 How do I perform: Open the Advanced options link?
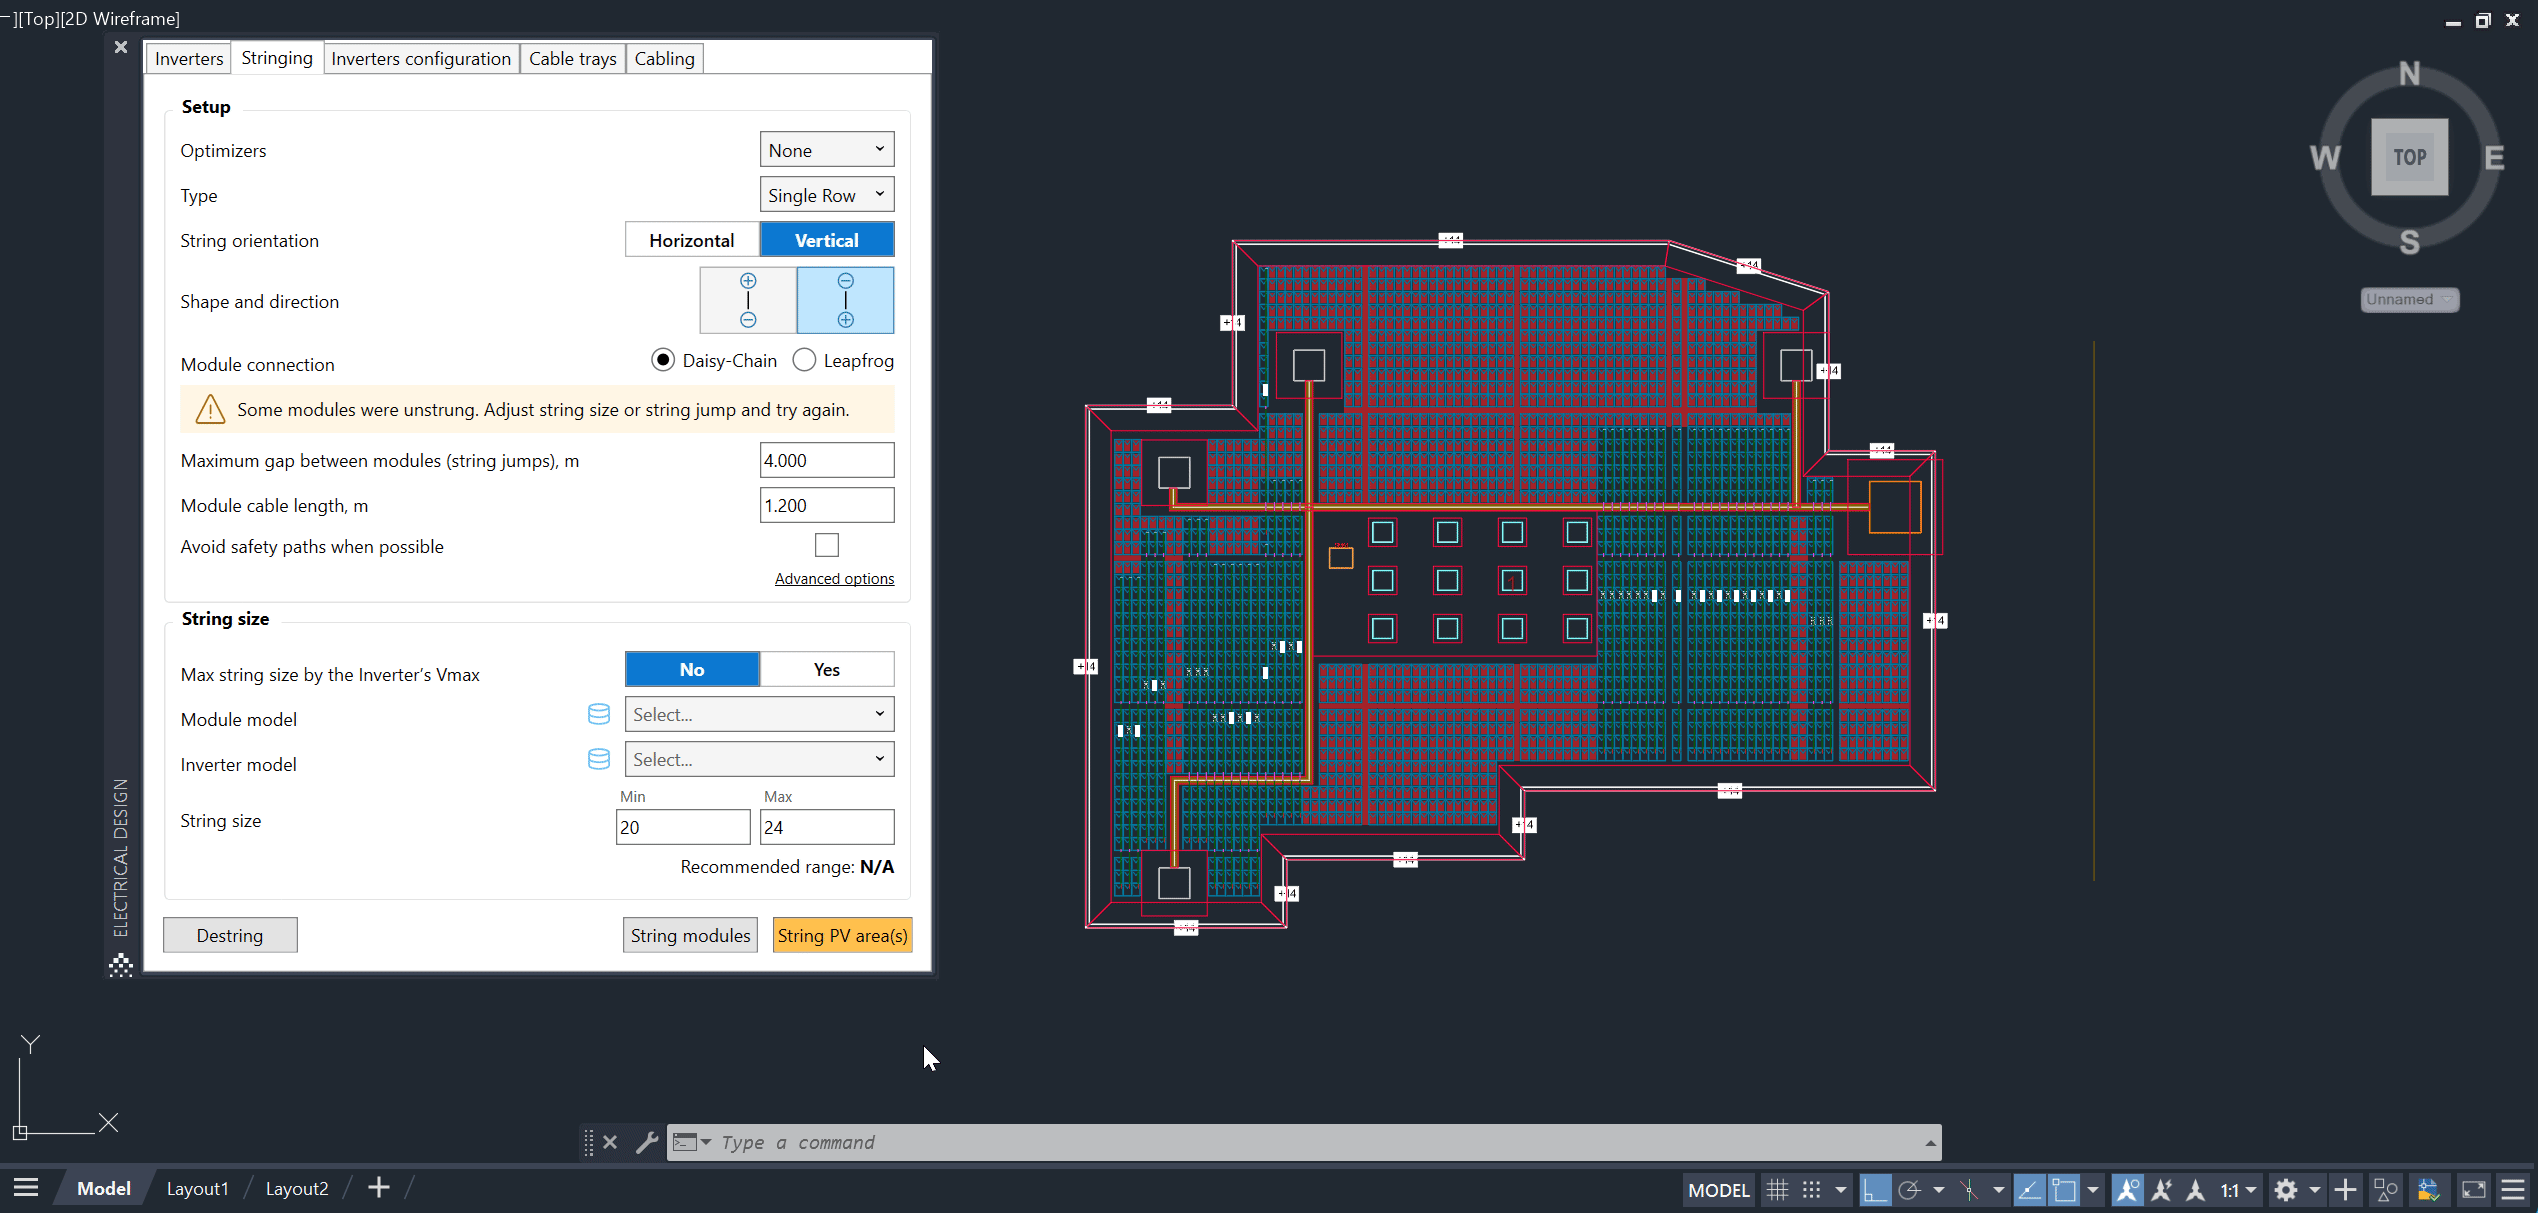[834, 578]
